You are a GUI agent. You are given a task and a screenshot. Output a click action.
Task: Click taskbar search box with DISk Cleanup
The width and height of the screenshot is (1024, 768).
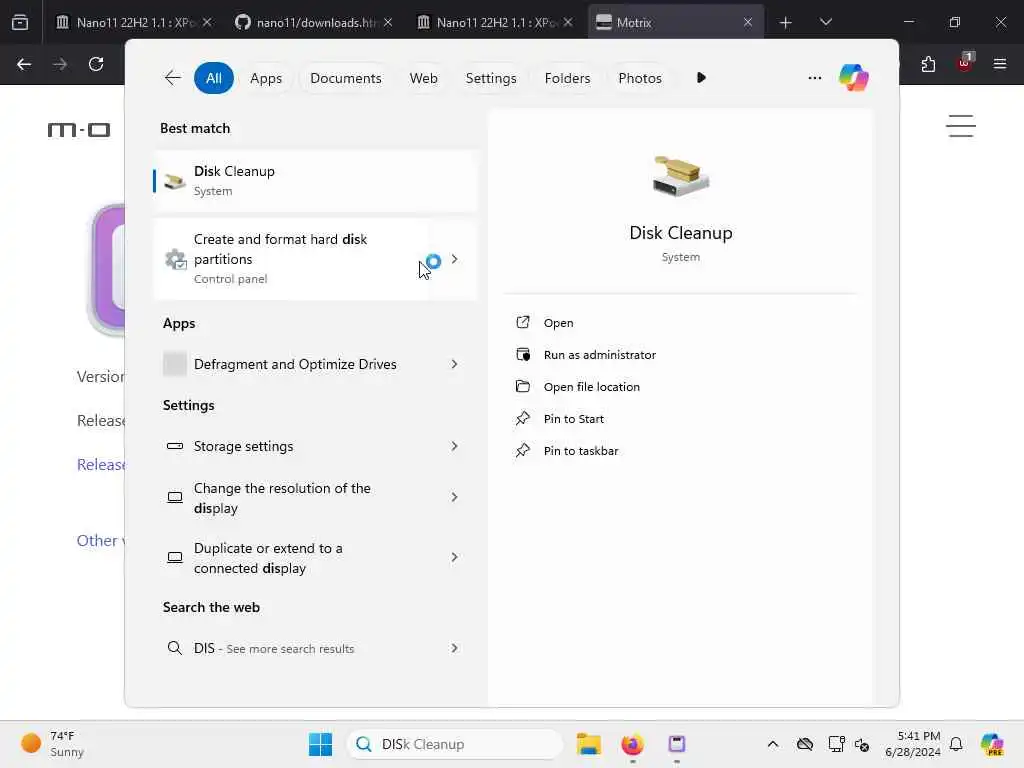coord(455,744)
